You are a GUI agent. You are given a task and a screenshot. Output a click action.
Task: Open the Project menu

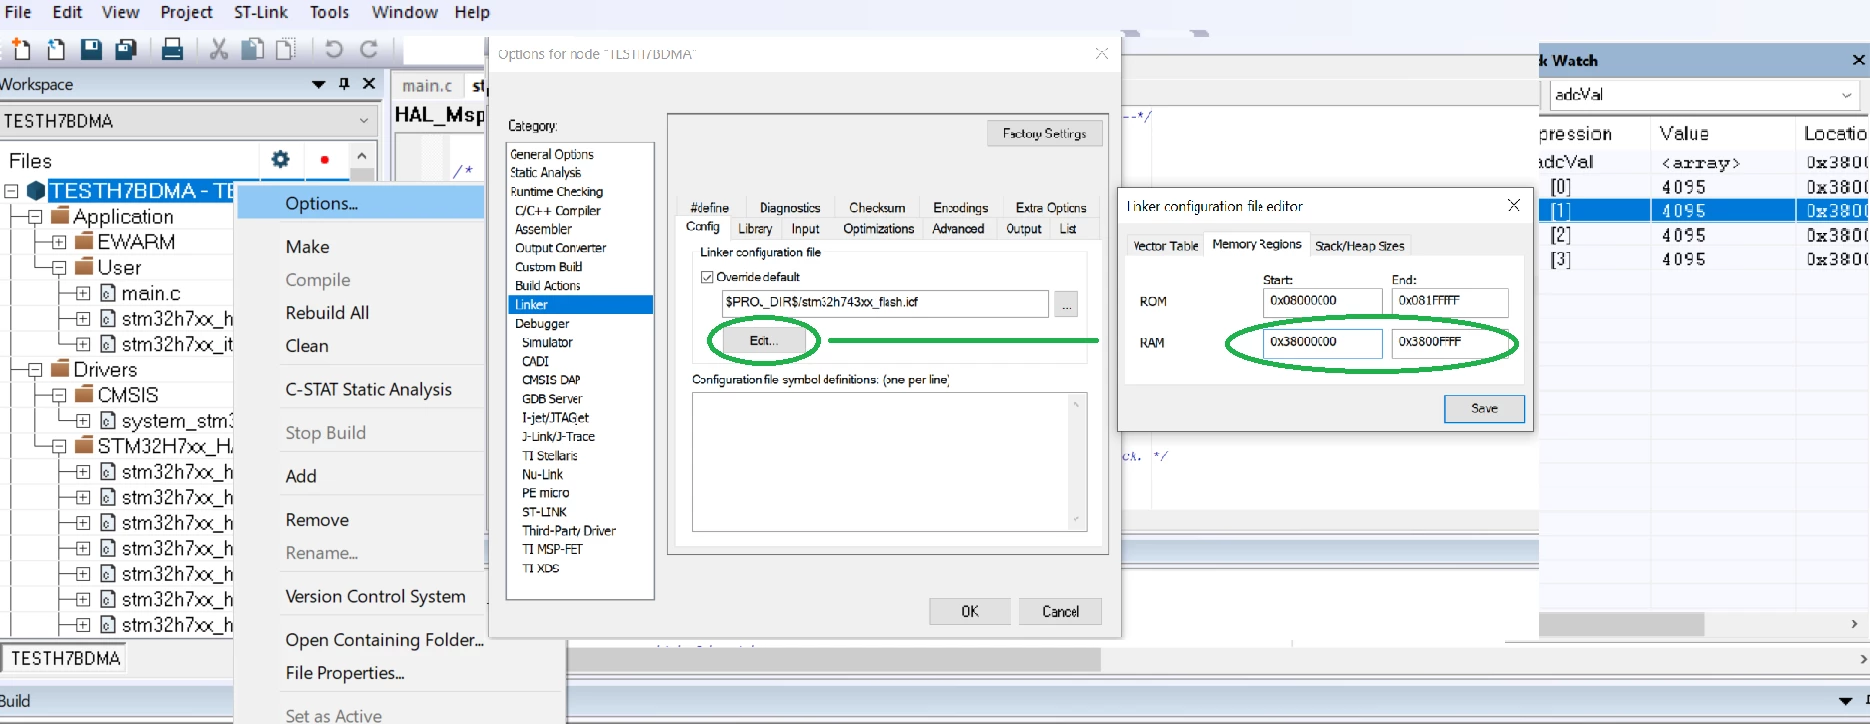click(186, 12)
